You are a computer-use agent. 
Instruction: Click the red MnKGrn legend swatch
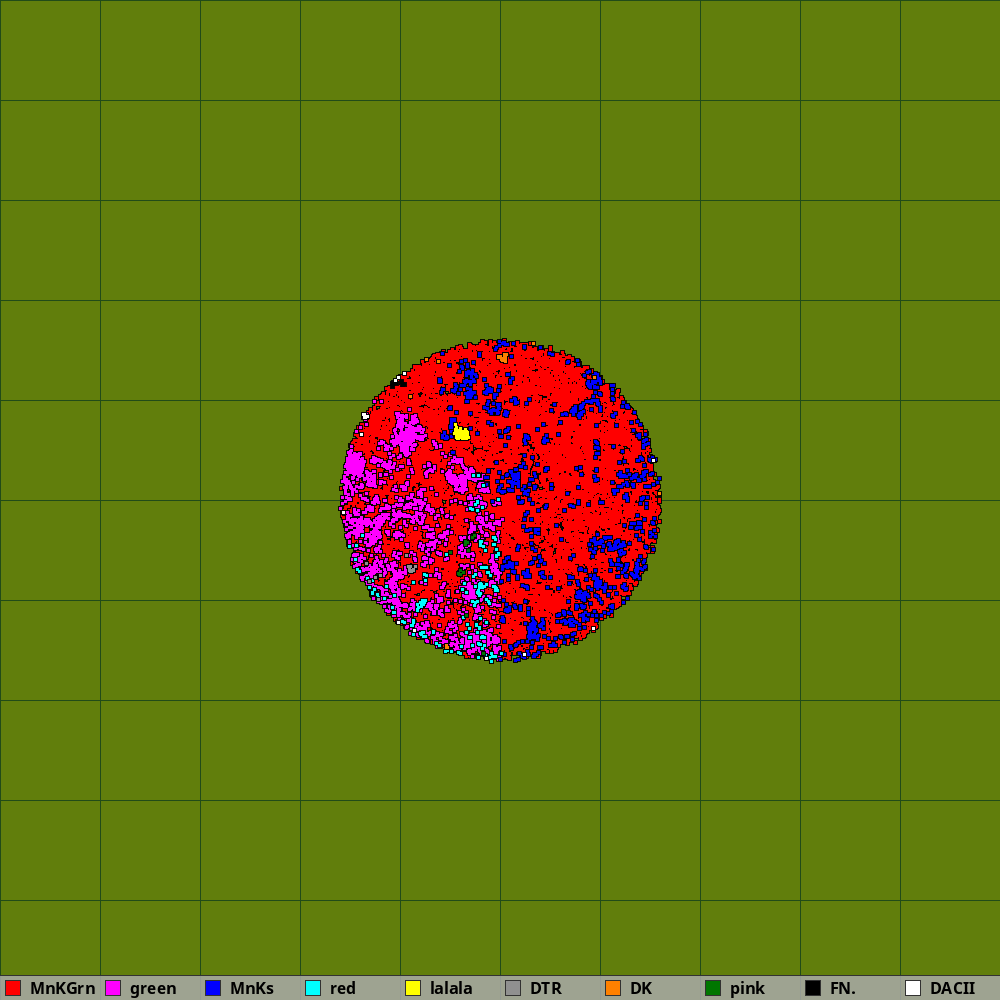pos(13,988)
